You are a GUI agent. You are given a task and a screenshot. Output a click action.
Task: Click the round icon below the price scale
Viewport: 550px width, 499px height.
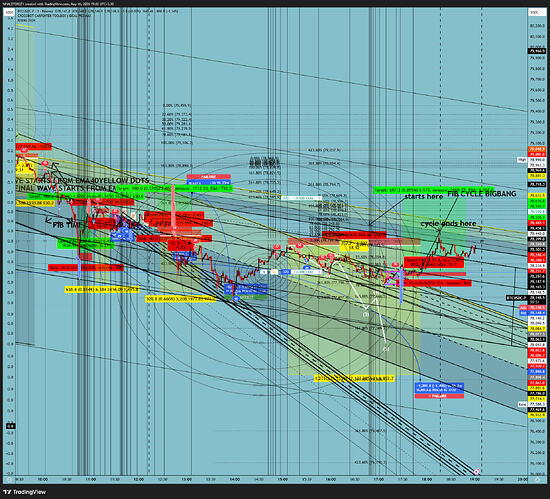tap(538, 479)
